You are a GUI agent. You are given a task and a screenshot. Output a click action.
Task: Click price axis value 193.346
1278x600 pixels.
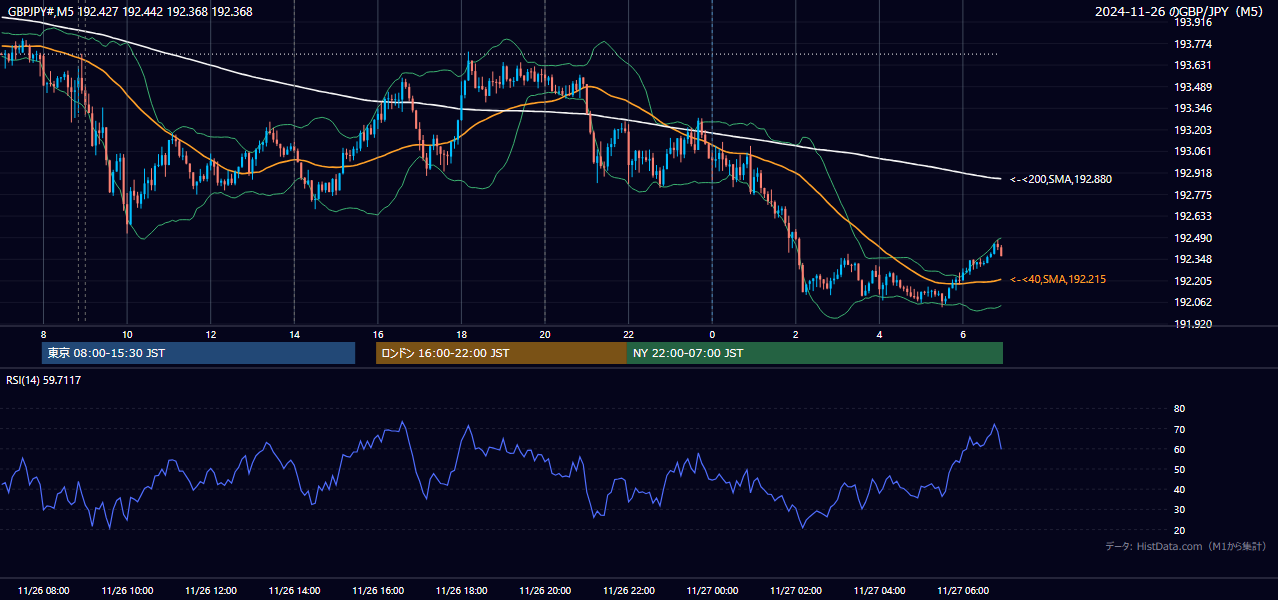tap(1193, 108)
